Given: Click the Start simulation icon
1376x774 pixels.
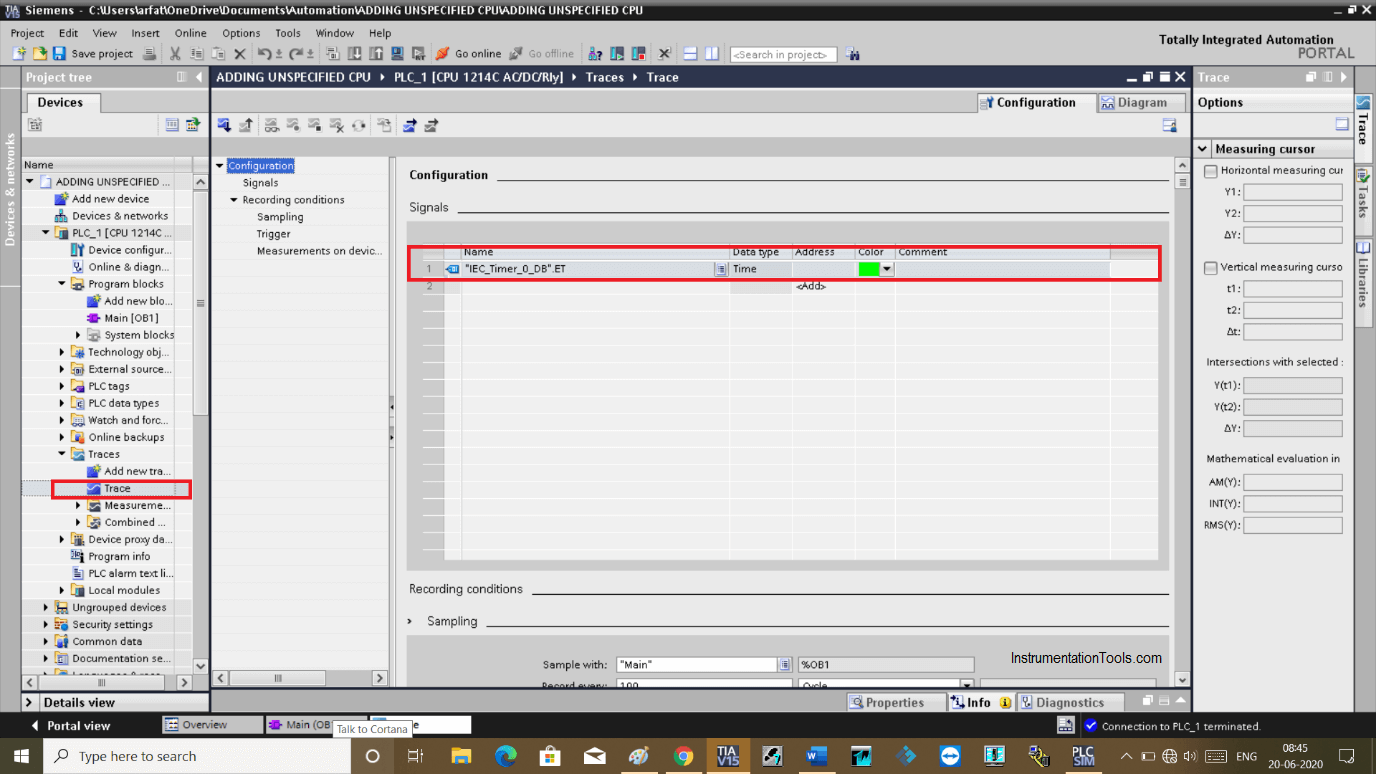Looking at the screenshot, I should [397, 54].
